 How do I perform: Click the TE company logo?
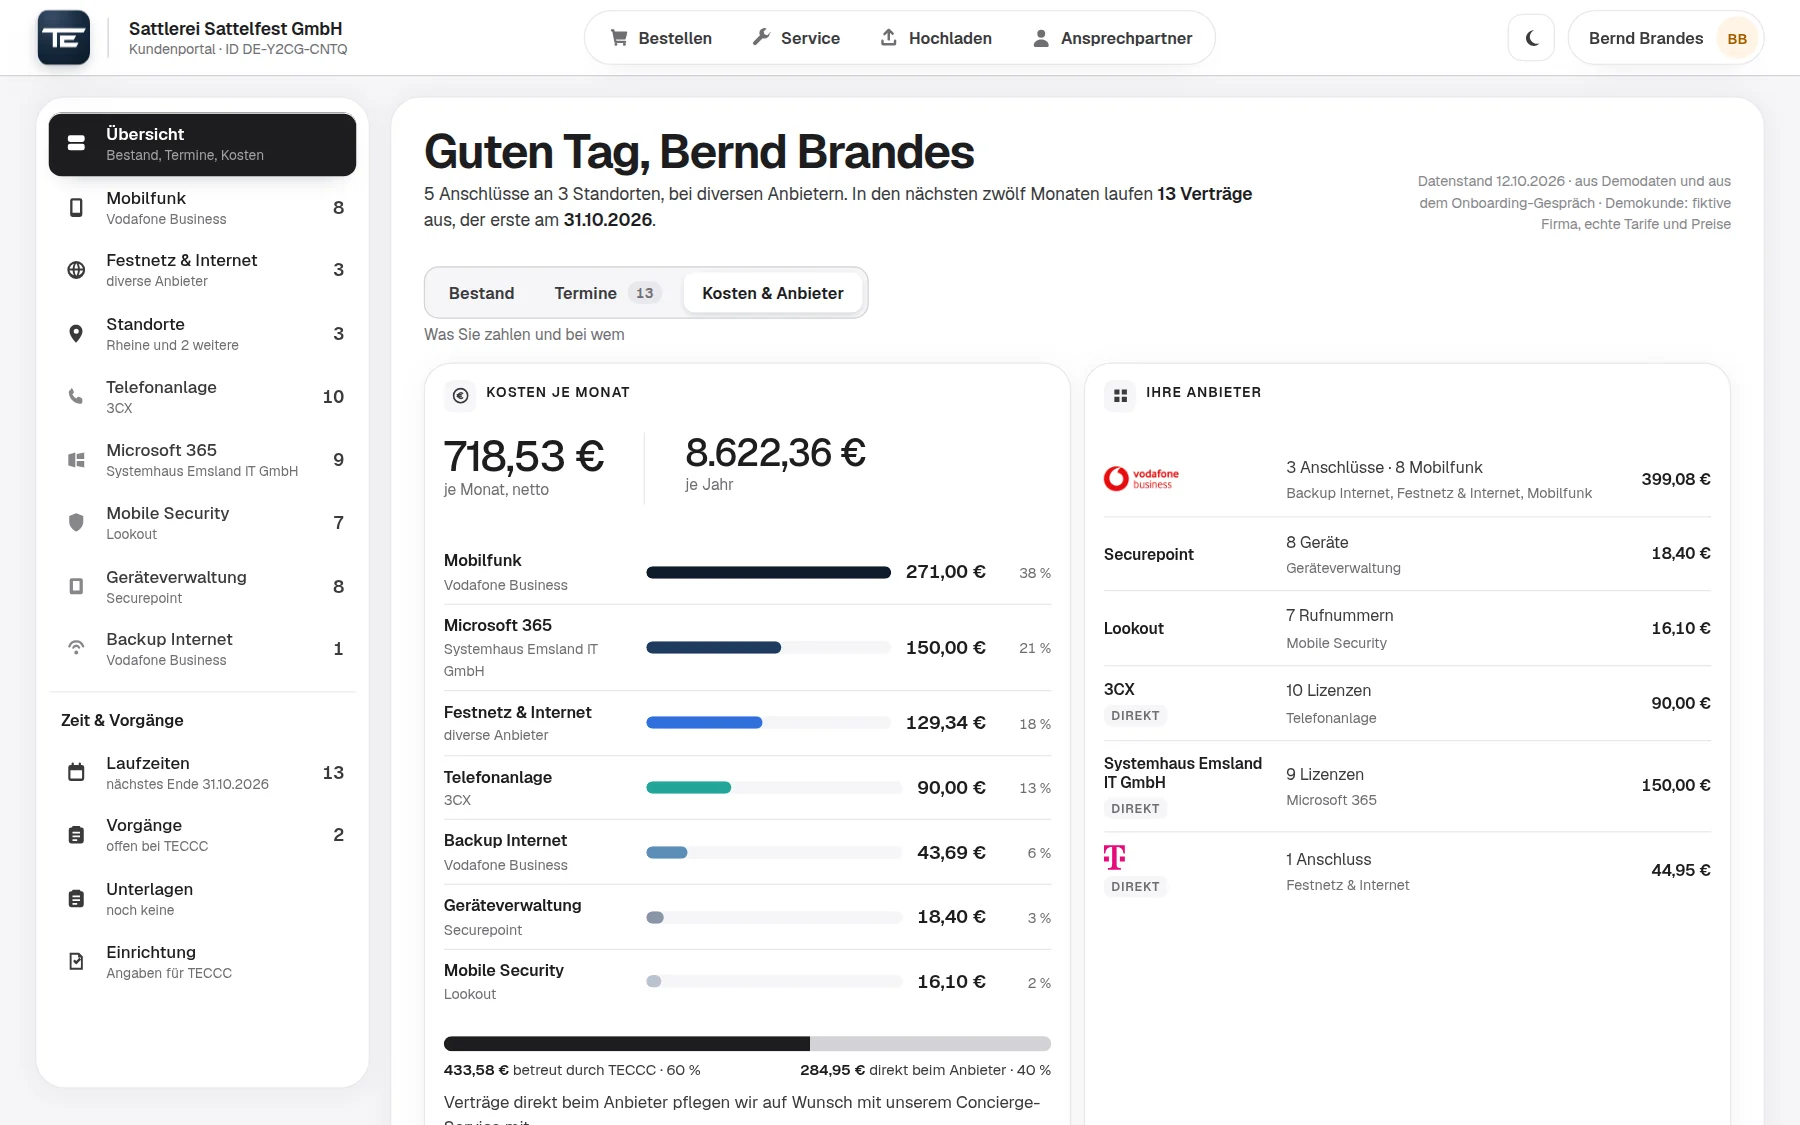[64, 38]
